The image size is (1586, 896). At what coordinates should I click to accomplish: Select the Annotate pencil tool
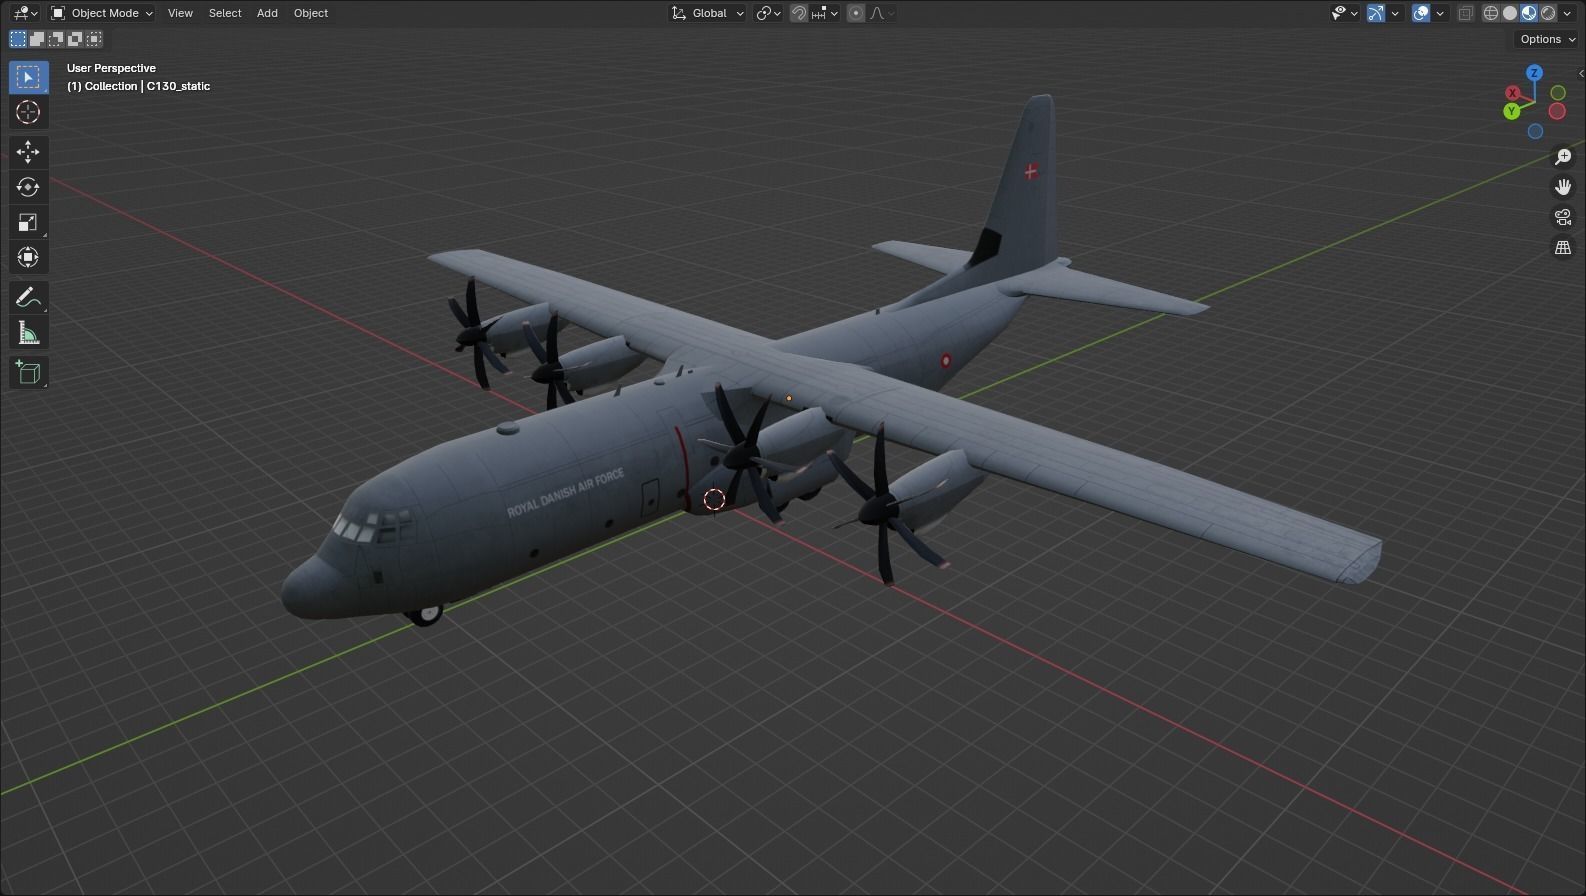pos(28,297)
